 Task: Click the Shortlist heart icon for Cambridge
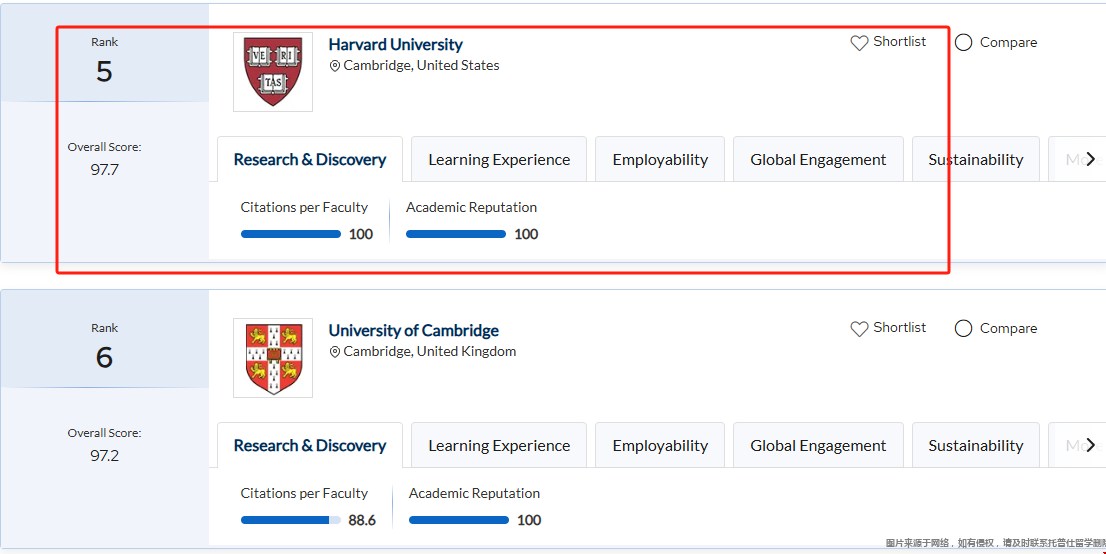[859, 329]
